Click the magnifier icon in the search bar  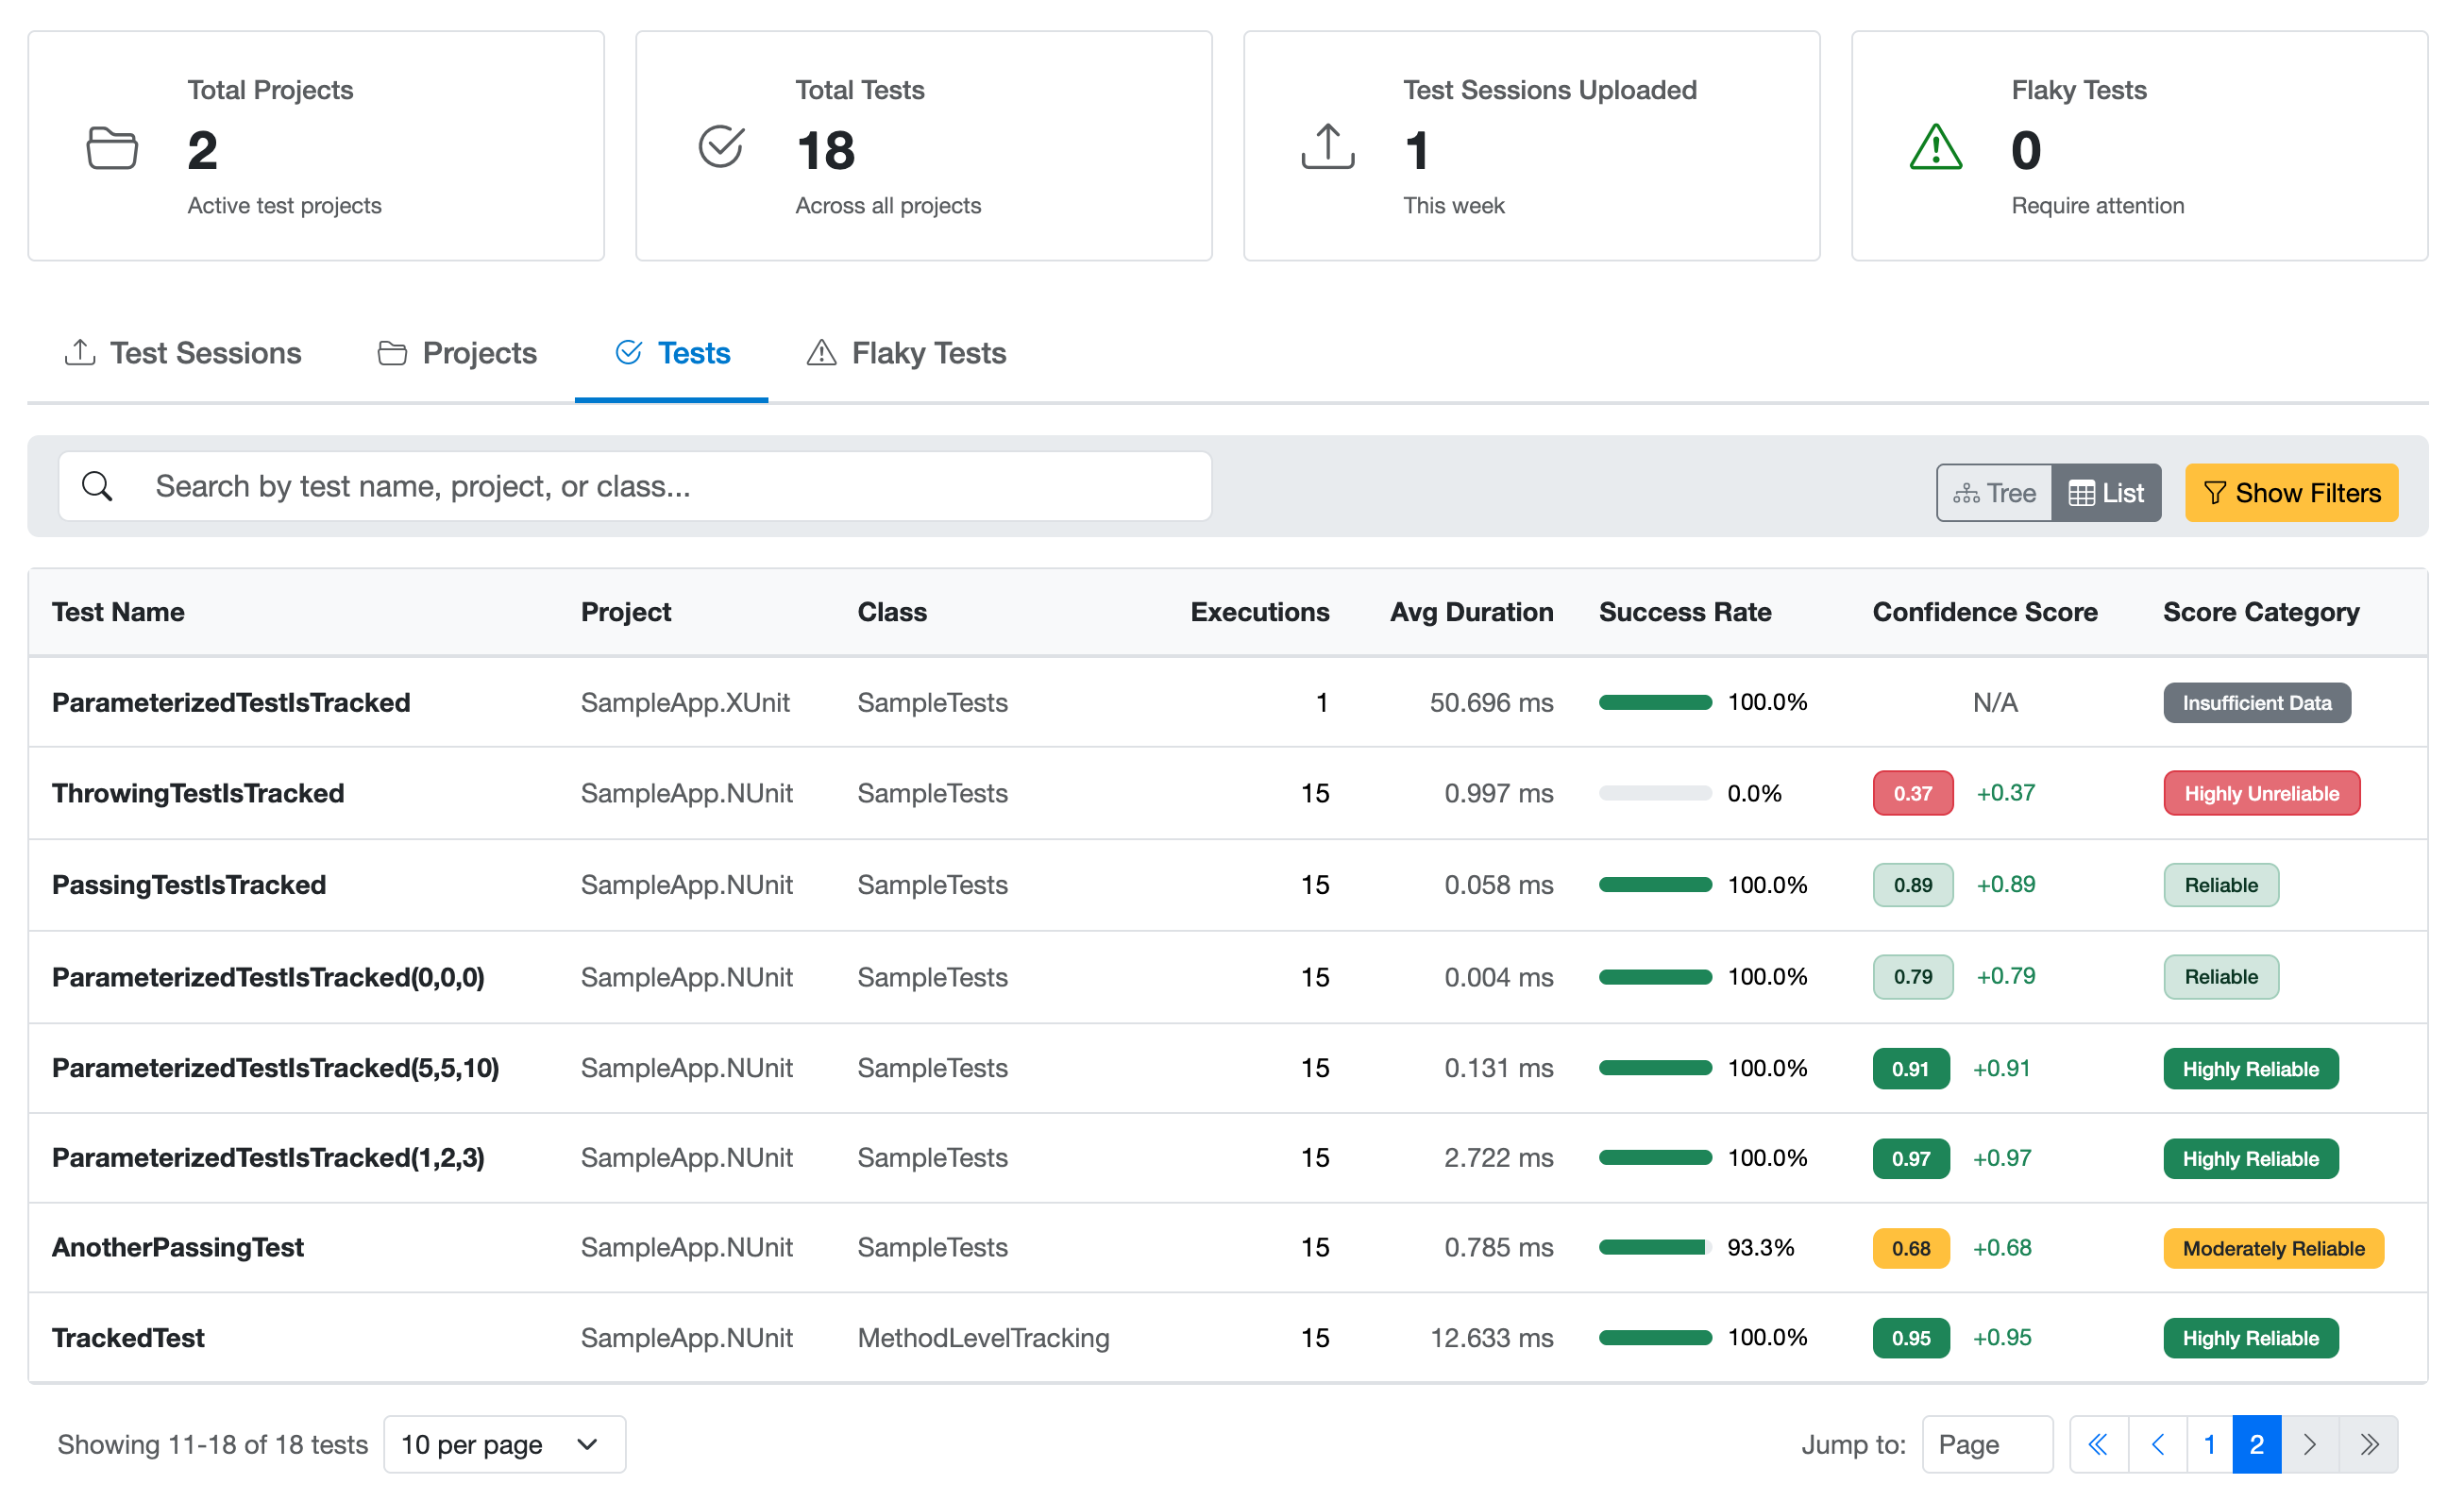pos(97,486)
